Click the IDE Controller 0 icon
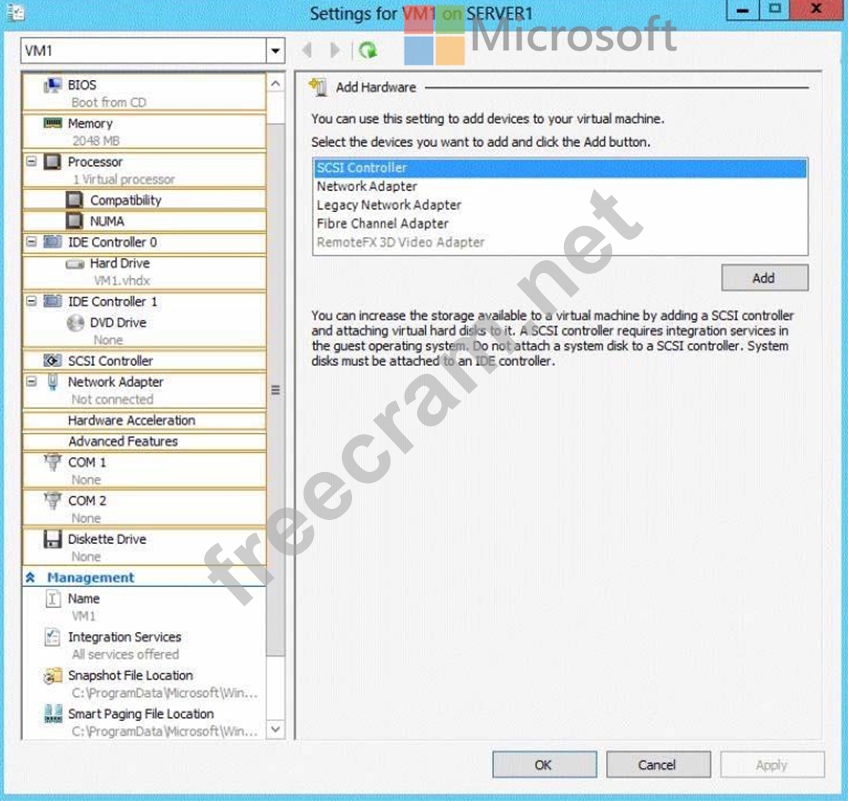848x801 pixels. click(52, 242)
